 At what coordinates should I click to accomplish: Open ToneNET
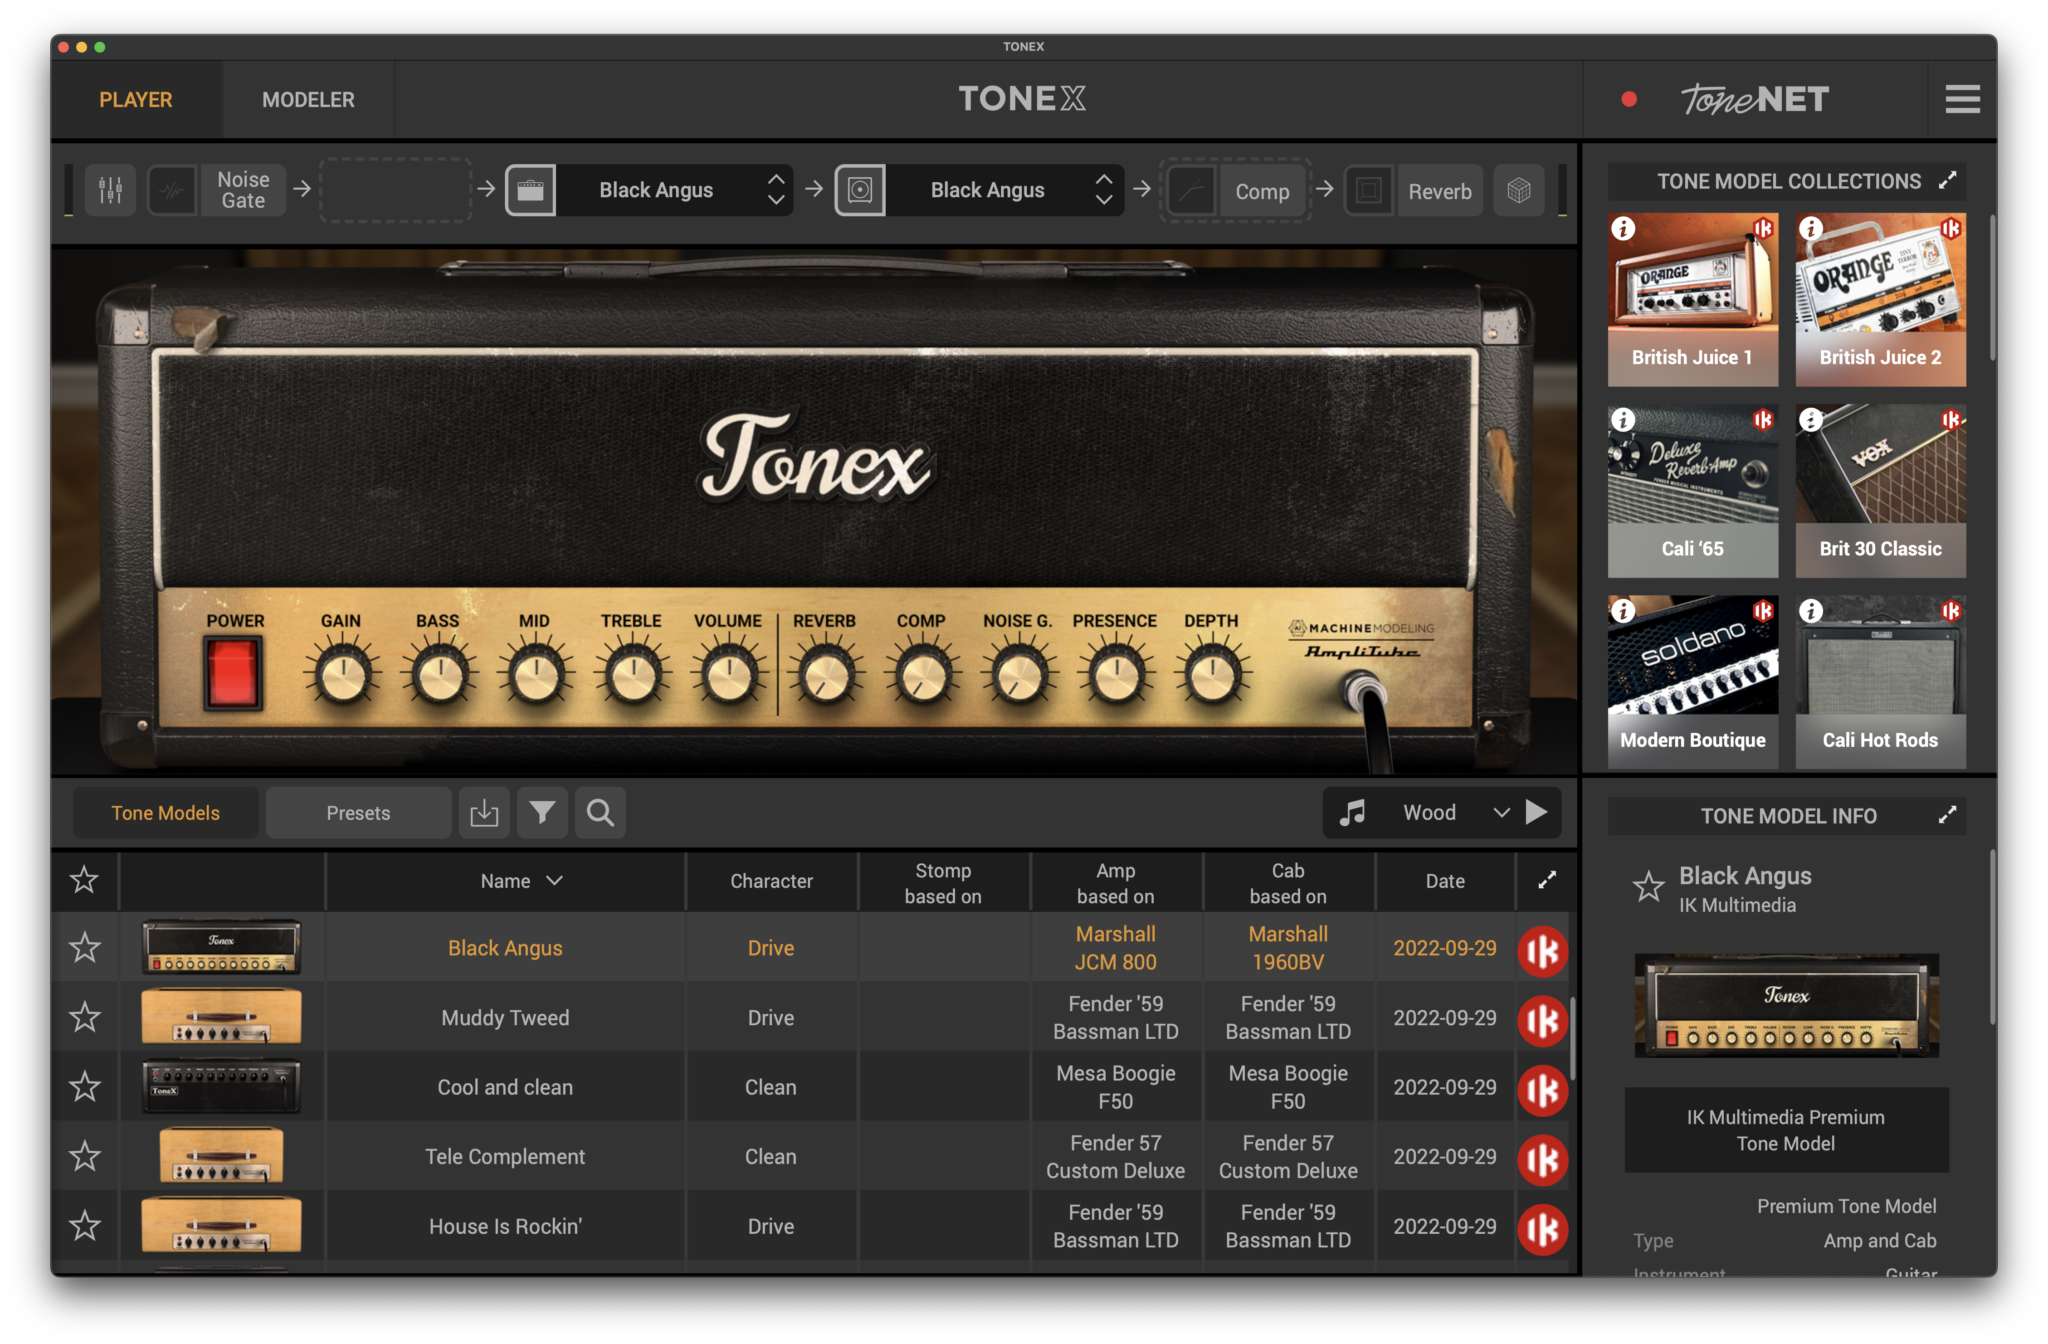[x=1757, y=99]
